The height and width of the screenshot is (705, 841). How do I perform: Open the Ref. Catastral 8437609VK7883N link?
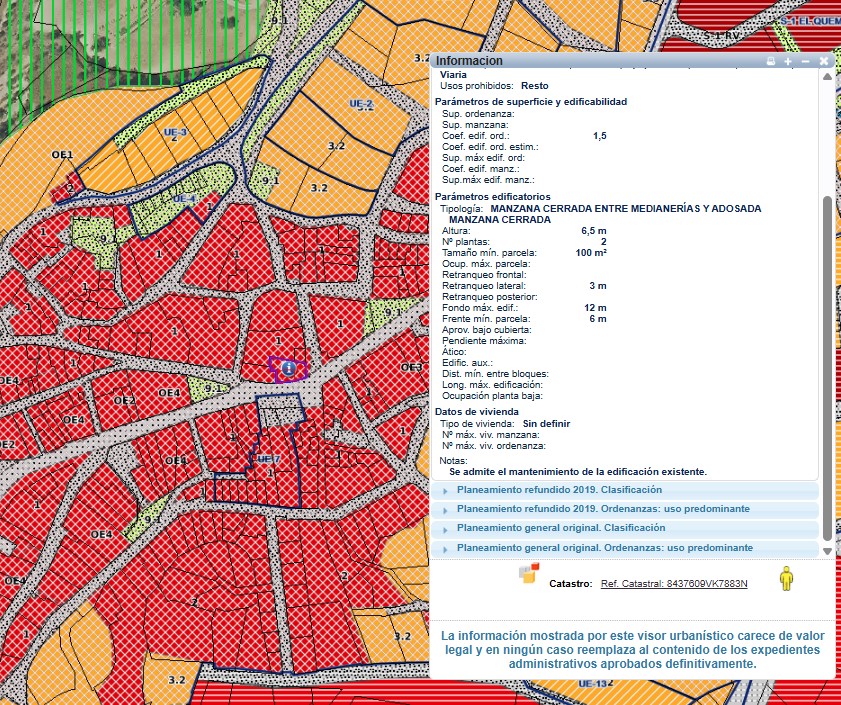pyautogui.click(x=674, y=584)
